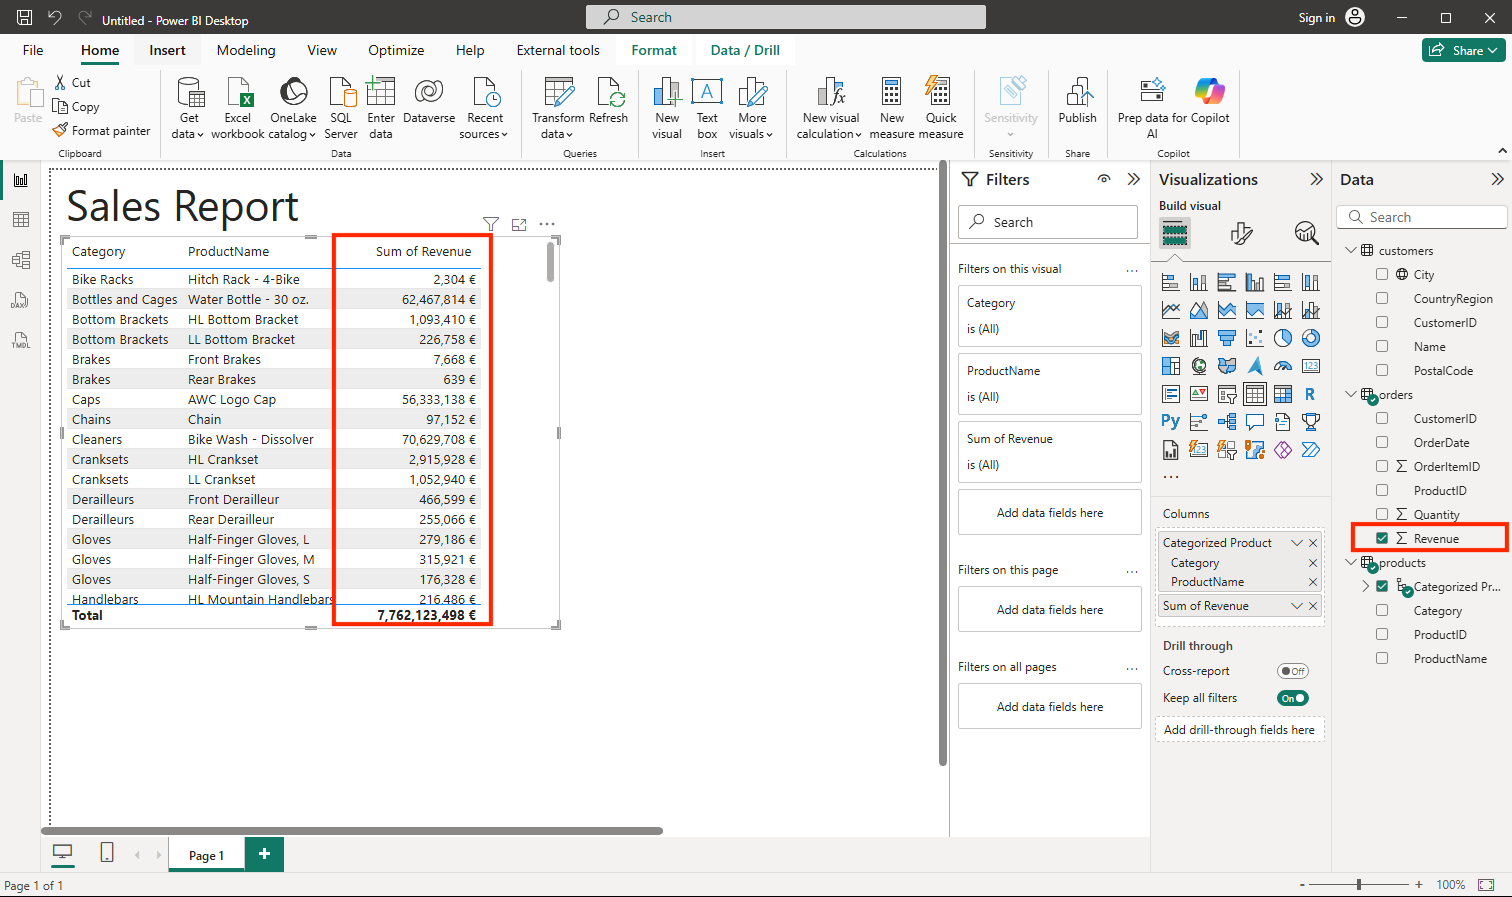Turn off Keep all filters toggle
The height and width of the screenshot is (897, 1512).
1293,698
